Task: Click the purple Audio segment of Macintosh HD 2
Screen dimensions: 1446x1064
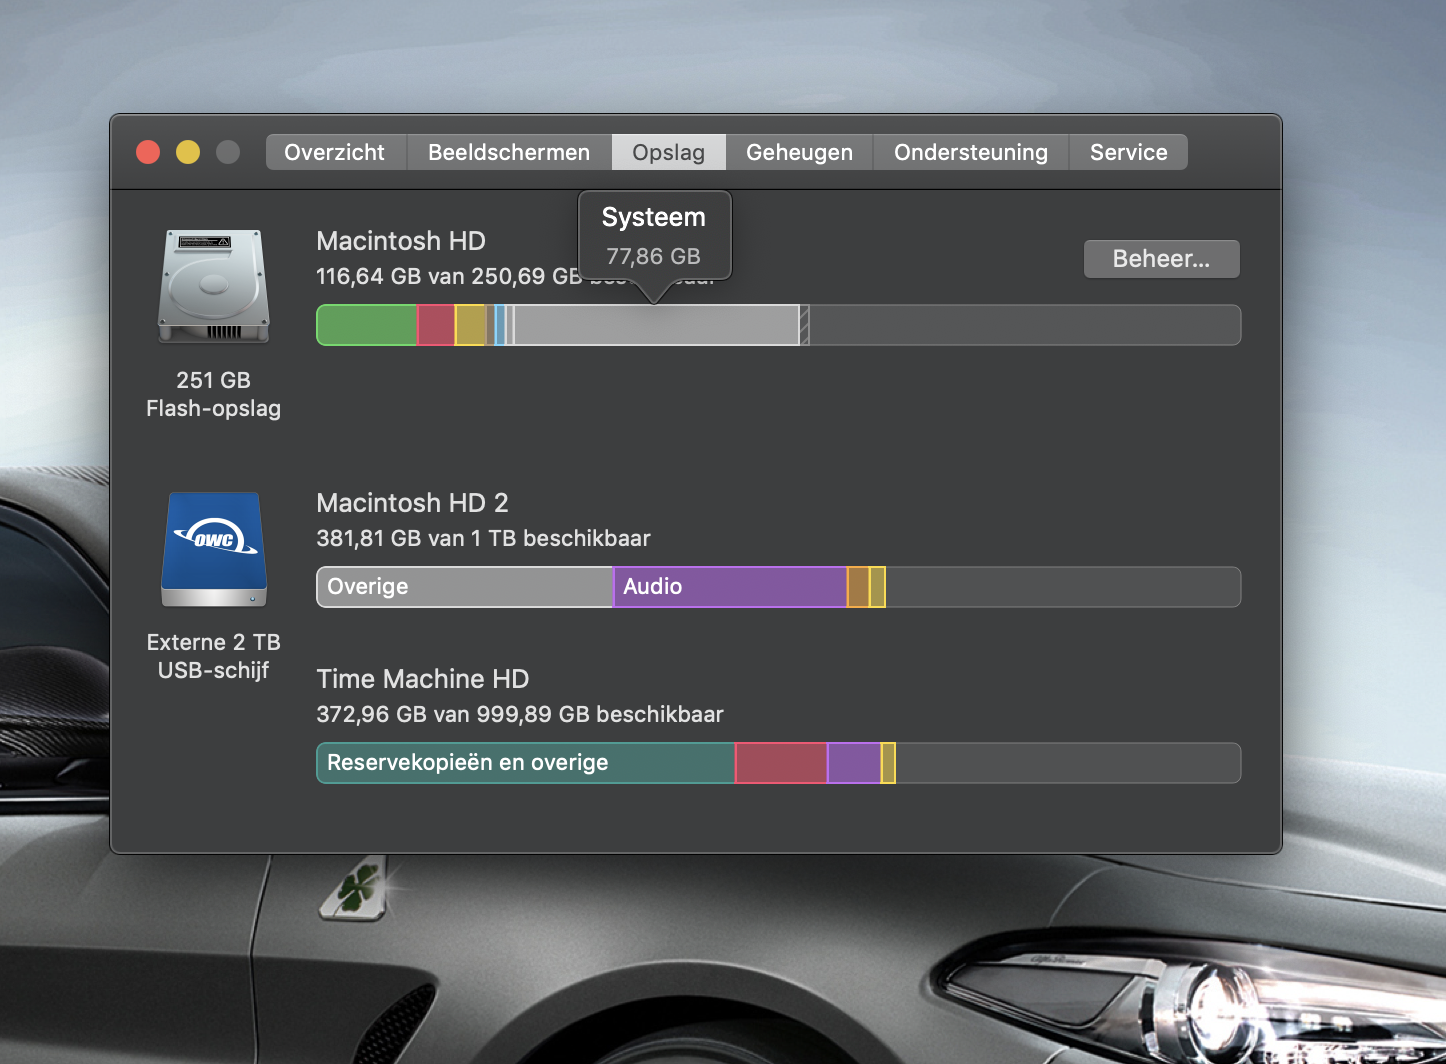Action: [x=730, y=587]
